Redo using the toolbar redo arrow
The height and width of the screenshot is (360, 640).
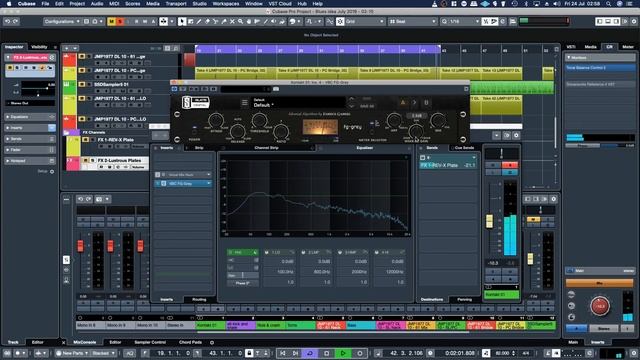tap(15, 21)
